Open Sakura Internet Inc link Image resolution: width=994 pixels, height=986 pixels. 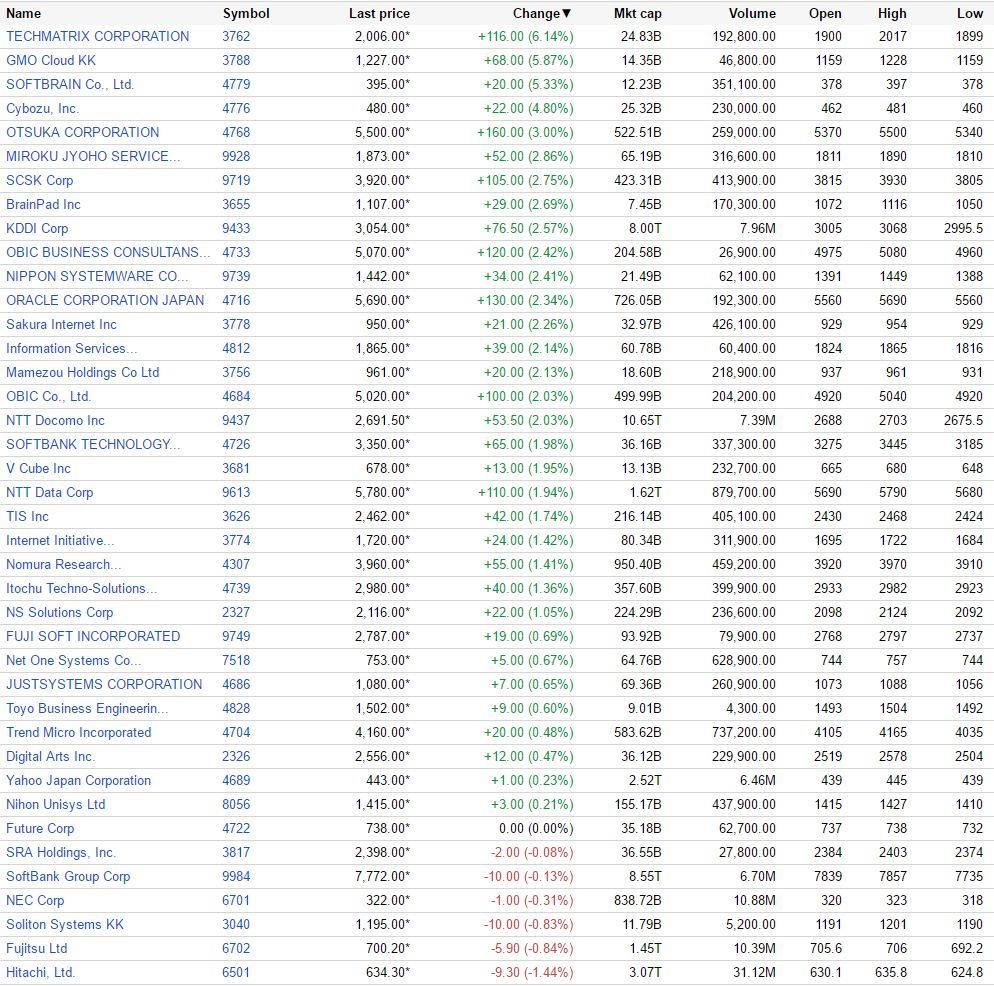61,325
